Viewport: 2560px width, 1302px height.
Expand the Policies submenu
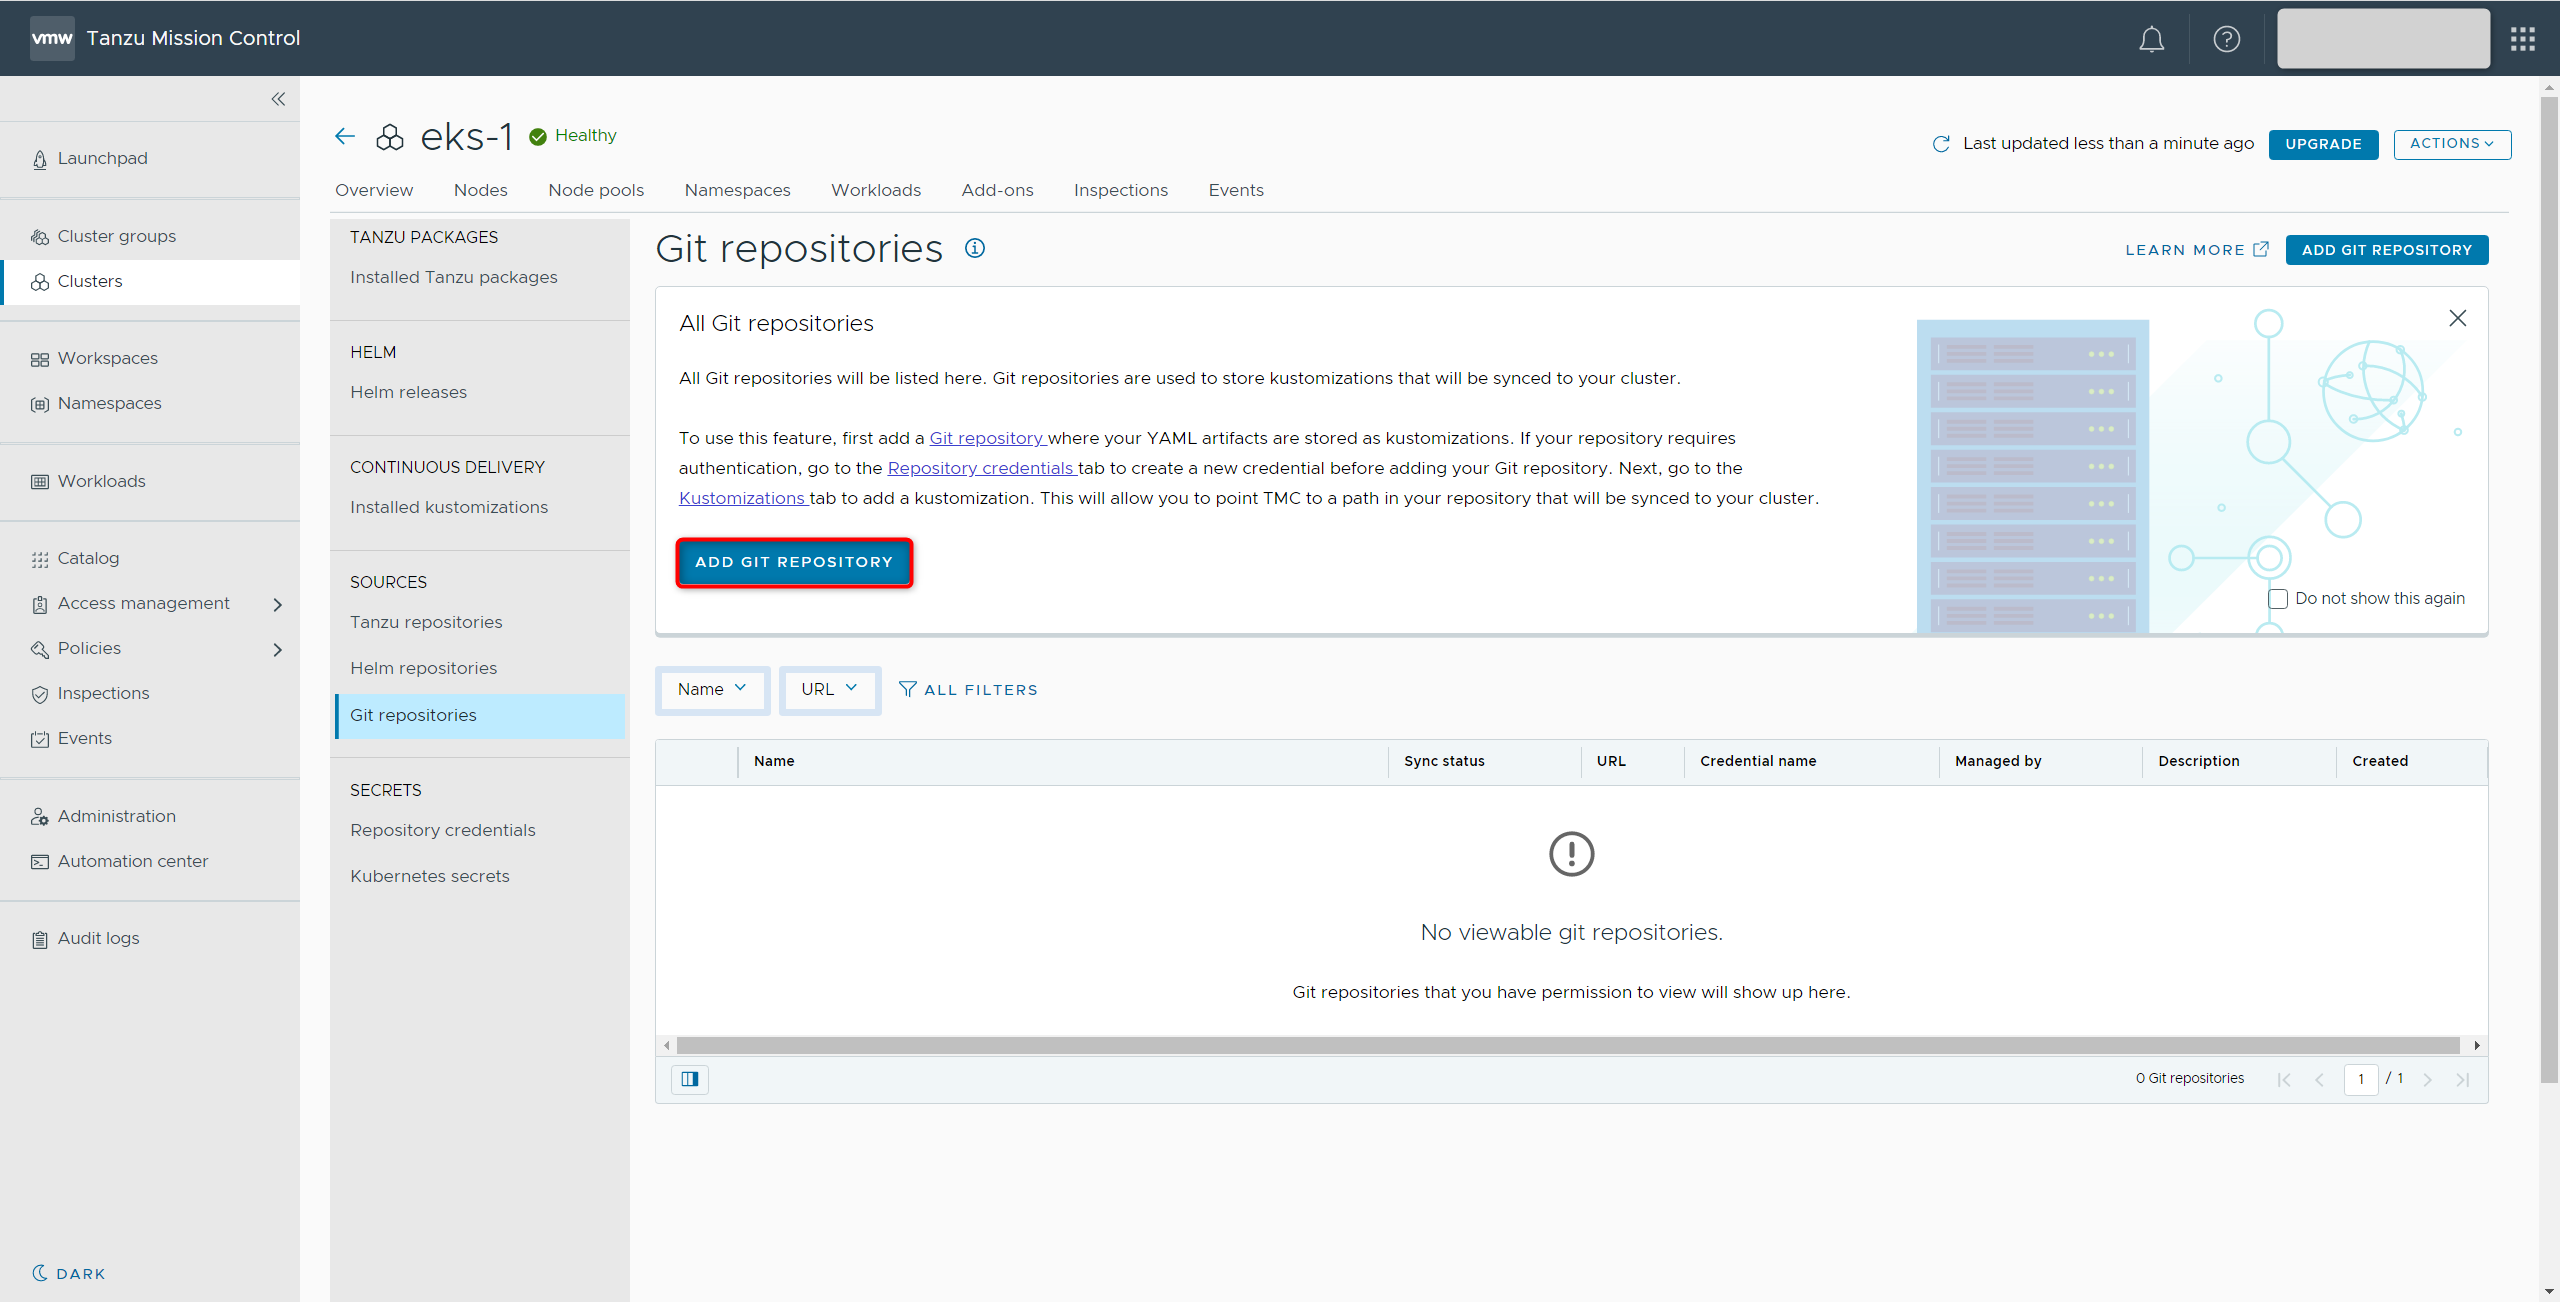click(277, 649)
